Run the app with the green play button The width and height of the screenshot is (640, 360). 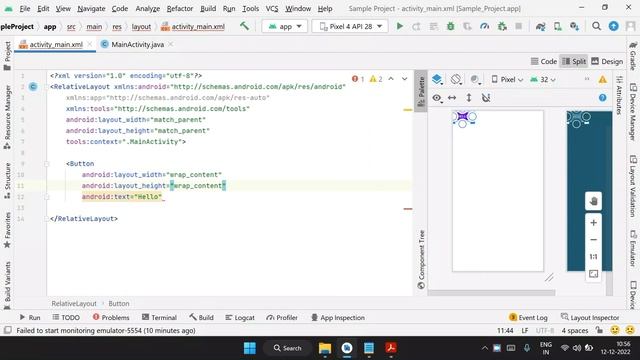point(400,27)
